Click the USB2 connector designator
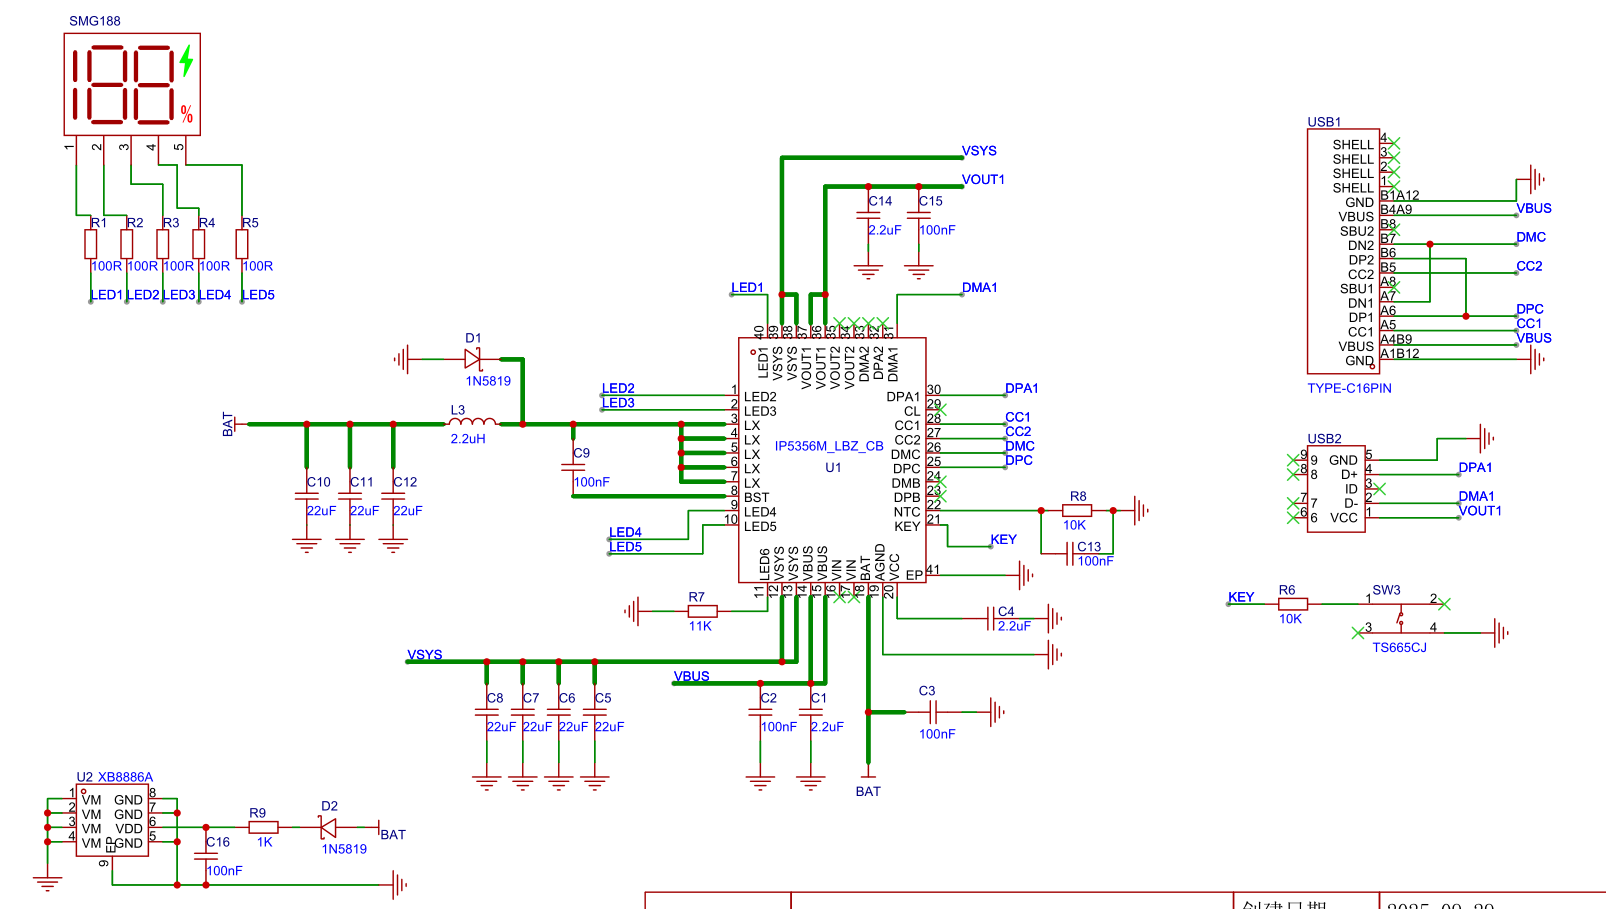Screen dimensions: 1606x909 point(1324,439)
